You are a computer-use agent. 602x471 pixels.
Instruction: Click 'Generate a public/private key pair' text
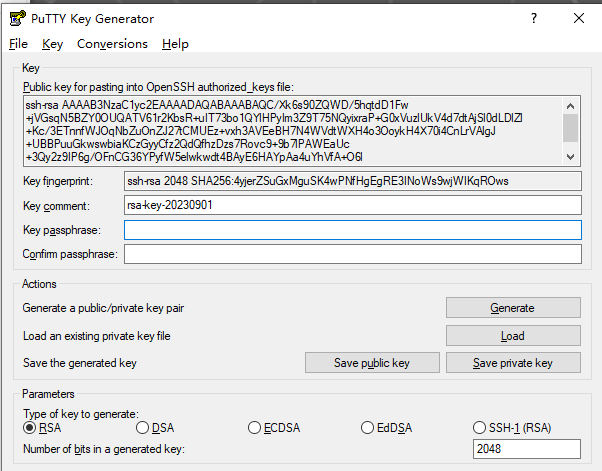[103, 308]
